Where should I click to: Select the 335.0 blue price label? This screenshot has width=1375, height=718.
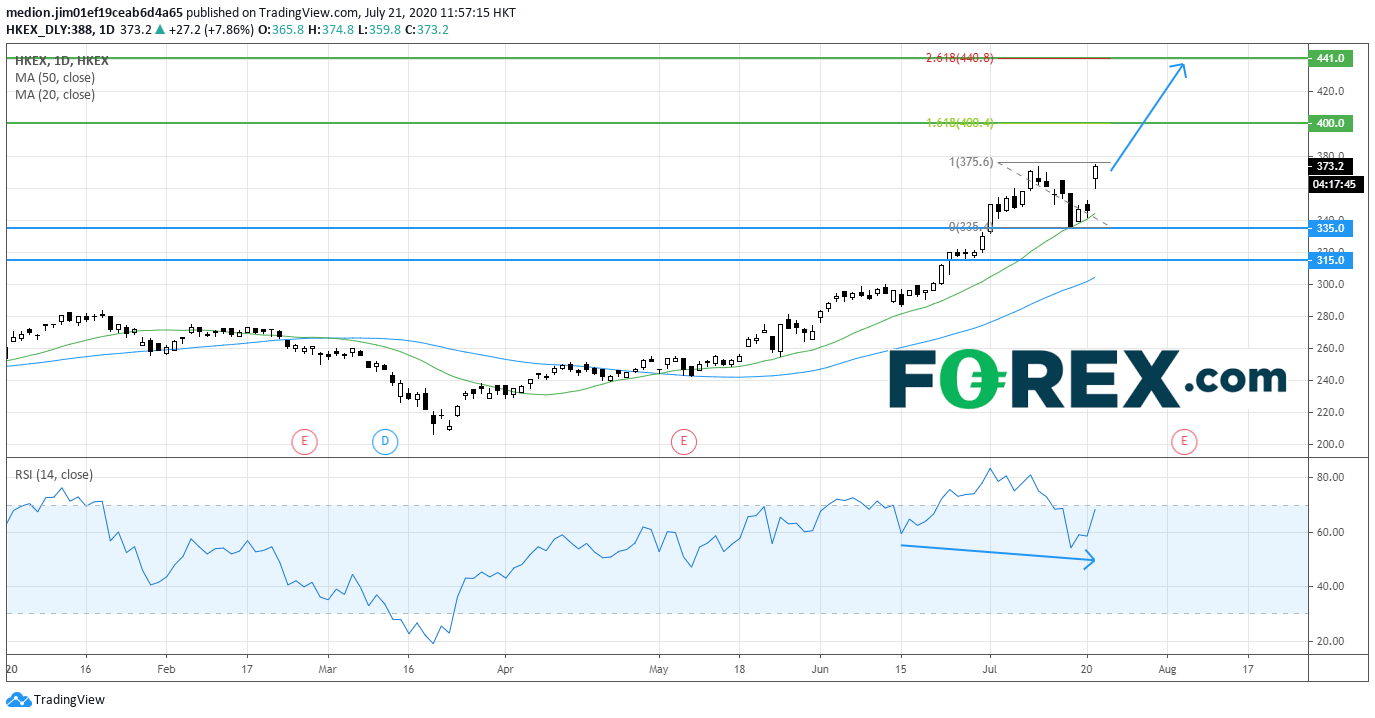point(1331,228)
